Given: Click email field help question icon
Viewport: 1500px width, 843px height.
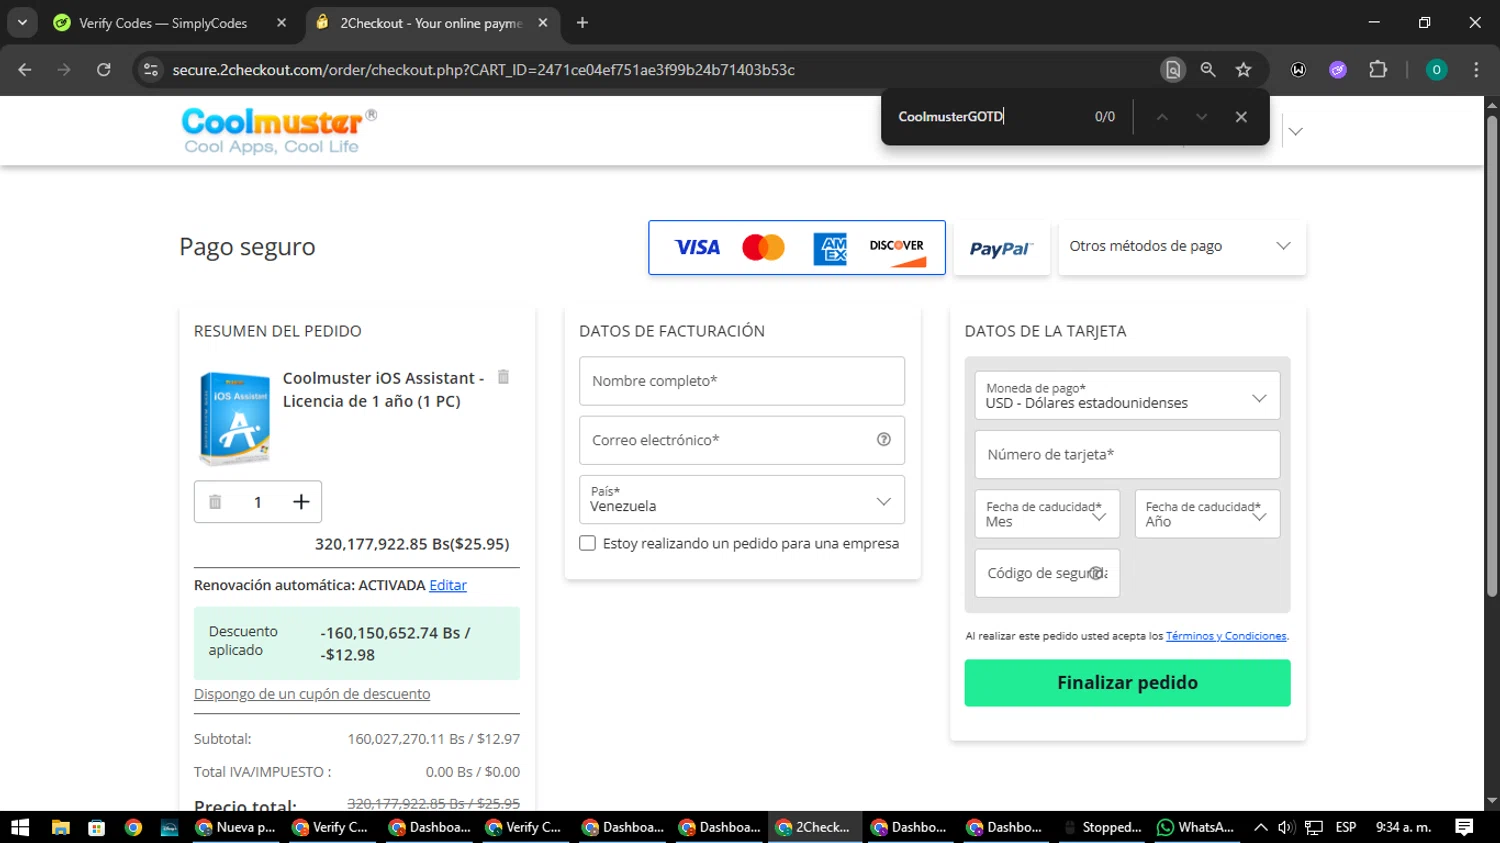Looking at the screenshot, I should tap(884, 440).
